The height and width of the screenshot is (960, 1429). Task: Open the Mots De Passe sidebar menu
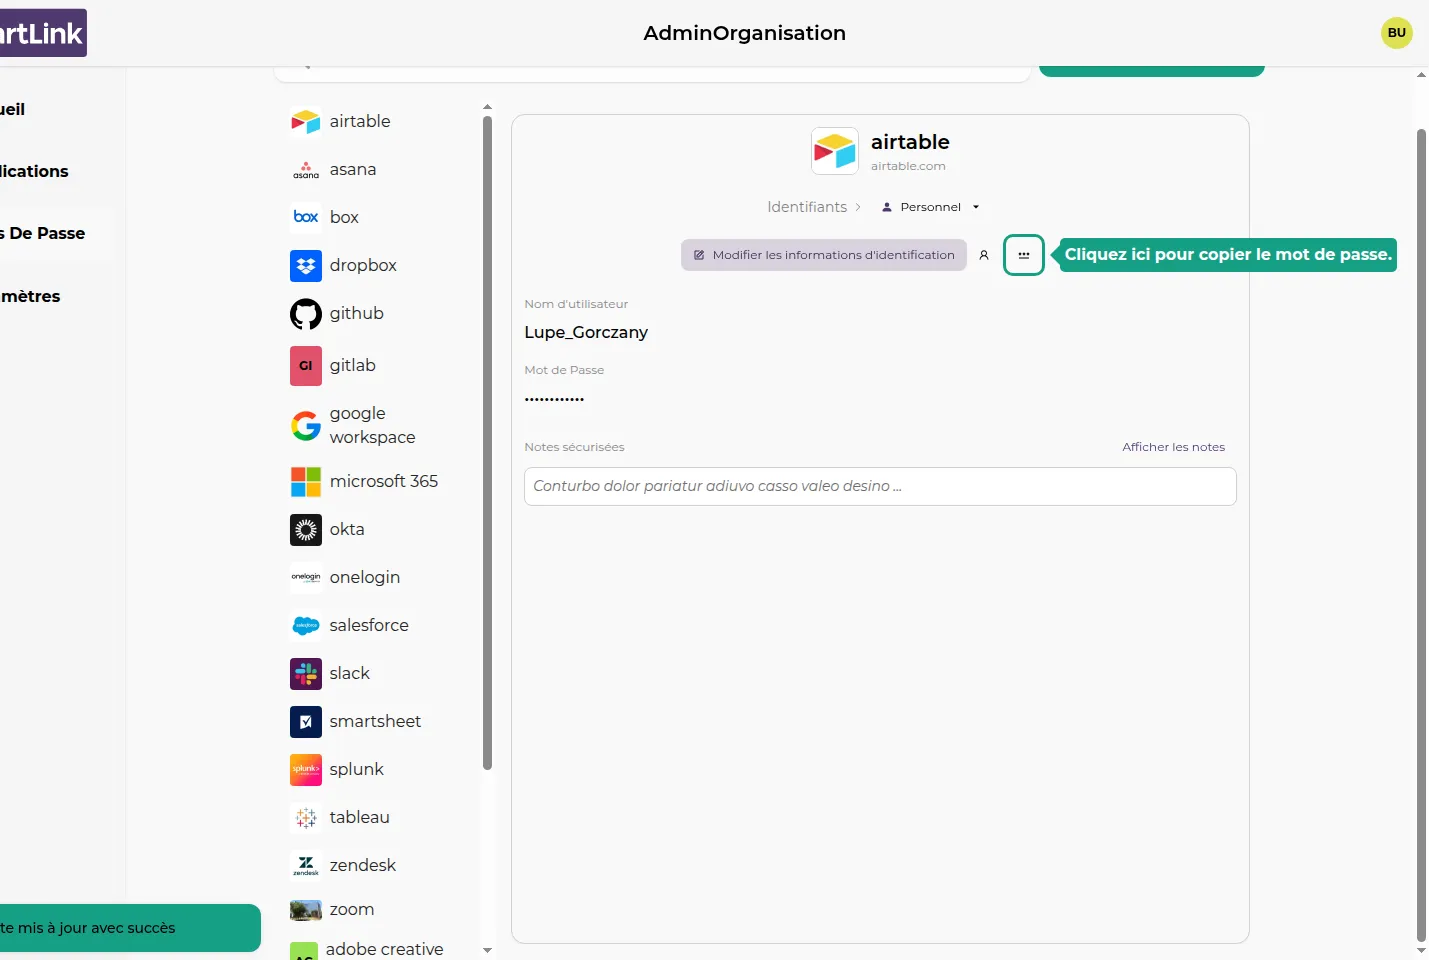point(45,234)
